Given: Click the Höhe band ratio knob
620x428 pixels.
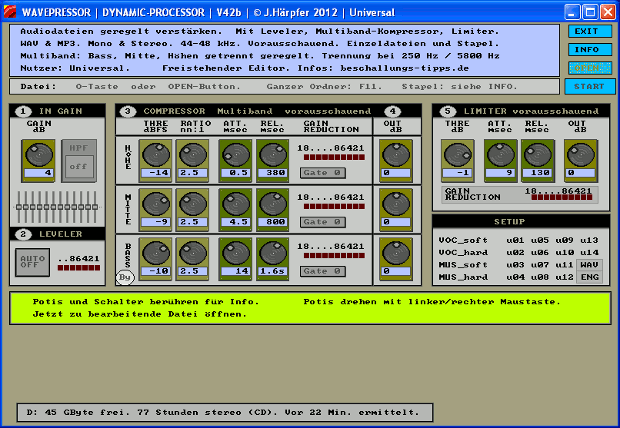Looking at the screenshot, I should pos(193,155).
